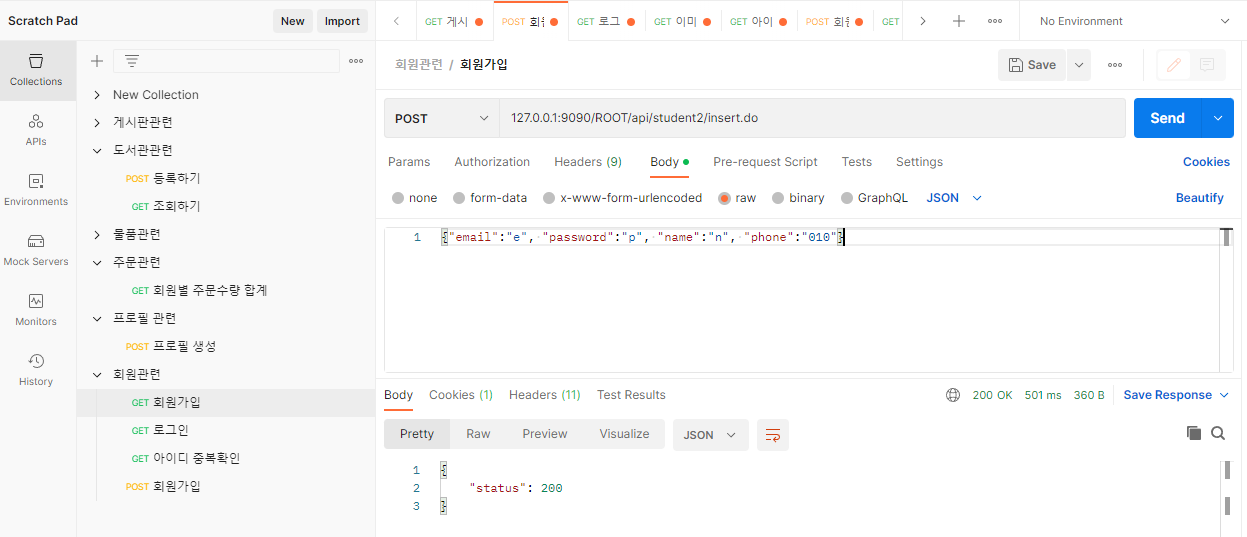This screenshot has height=537, width=1247.
Task: Click the Cookies link
Action: pos(1206,162)
